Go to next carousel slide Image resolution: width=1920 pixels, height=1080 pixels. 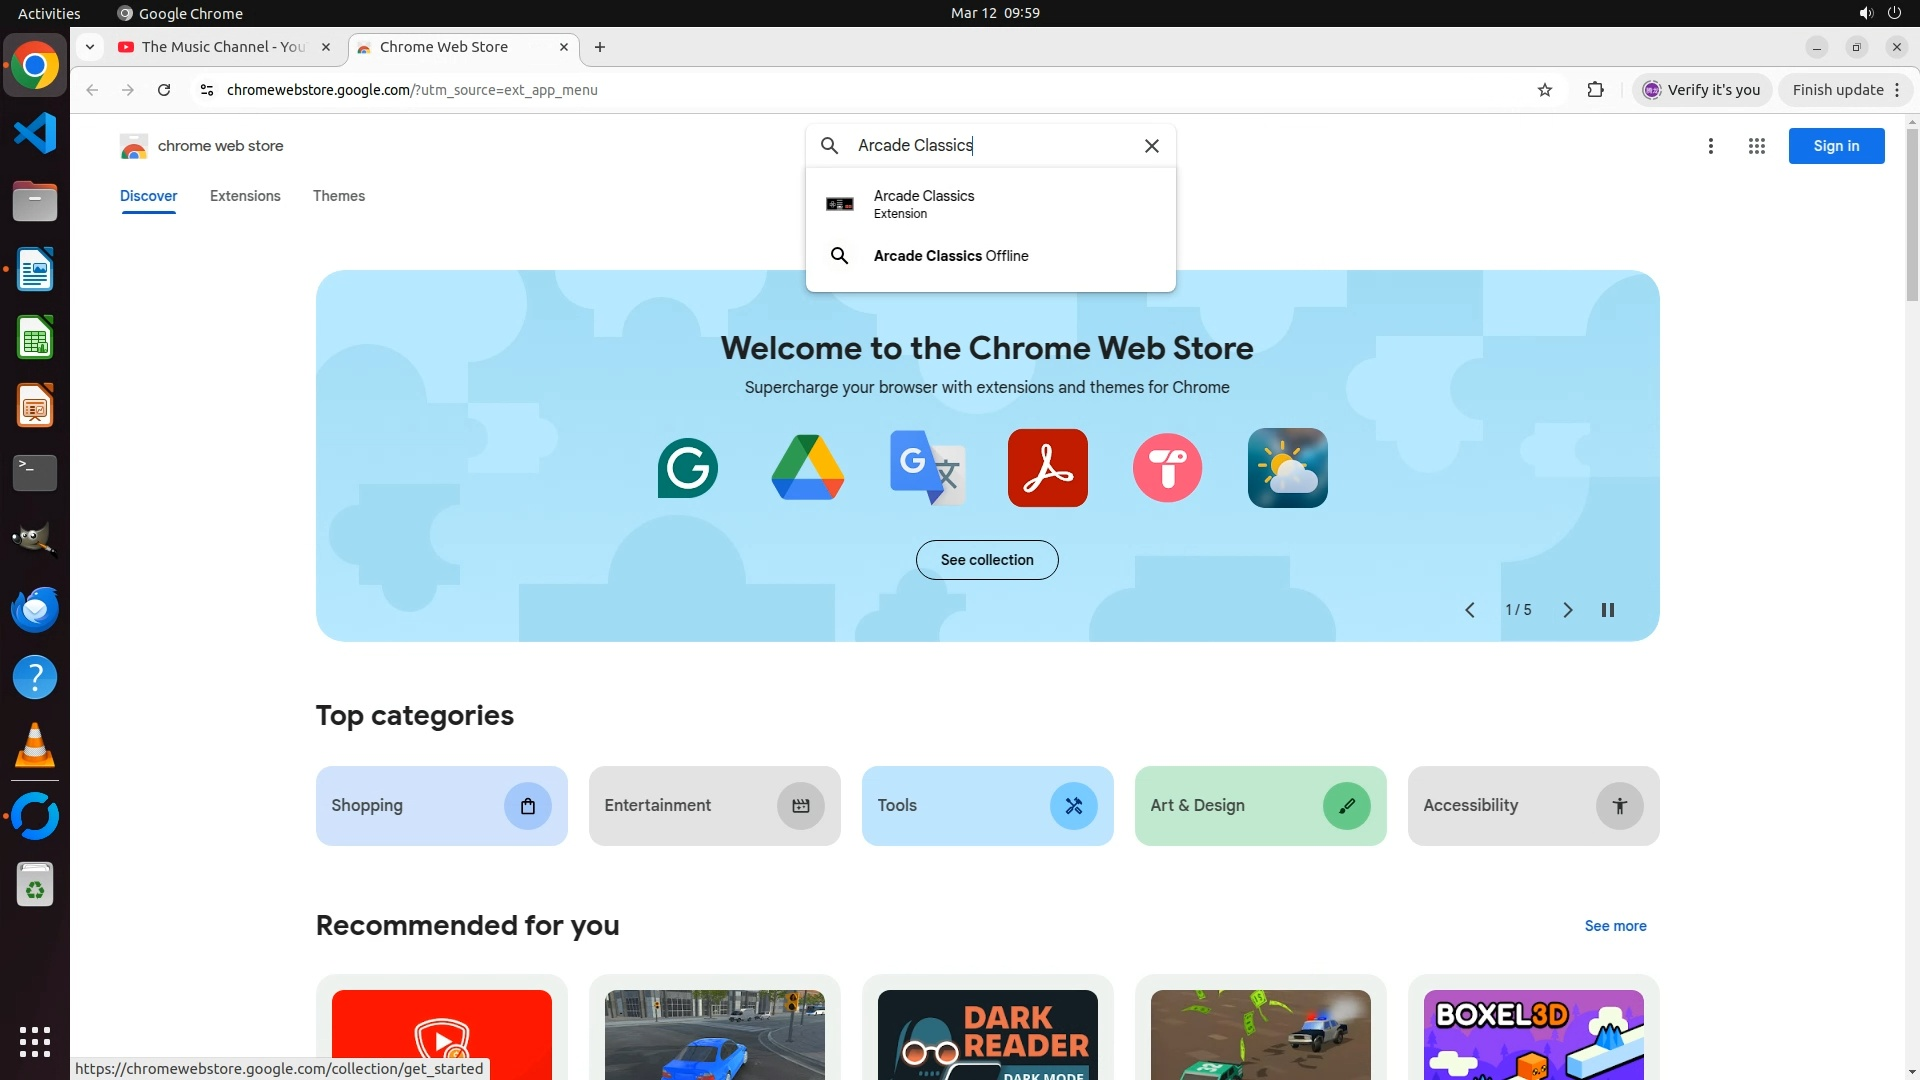pyautogui.click(x=1567, y=610)
